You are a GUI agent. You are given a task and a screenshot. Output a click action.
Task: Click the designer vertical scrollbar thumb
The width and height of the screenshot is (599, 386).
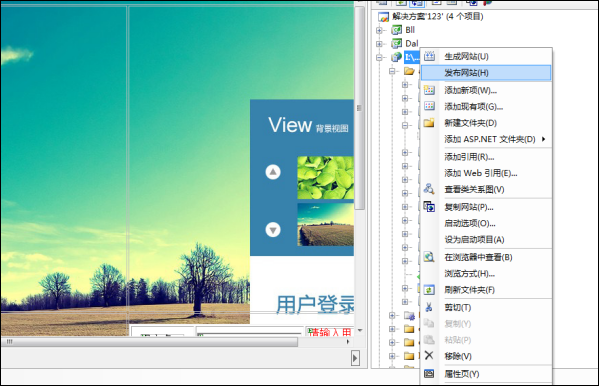(x=359, y=108)
